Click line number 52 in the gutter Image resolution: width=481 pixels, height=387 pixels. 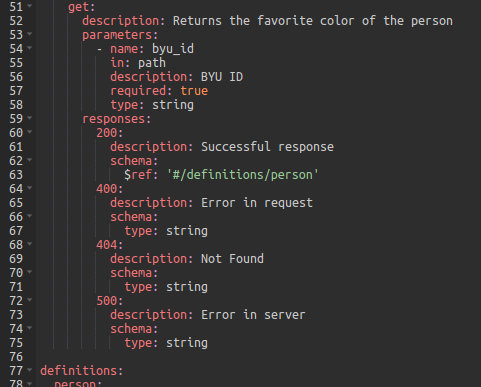coord(16,21)
